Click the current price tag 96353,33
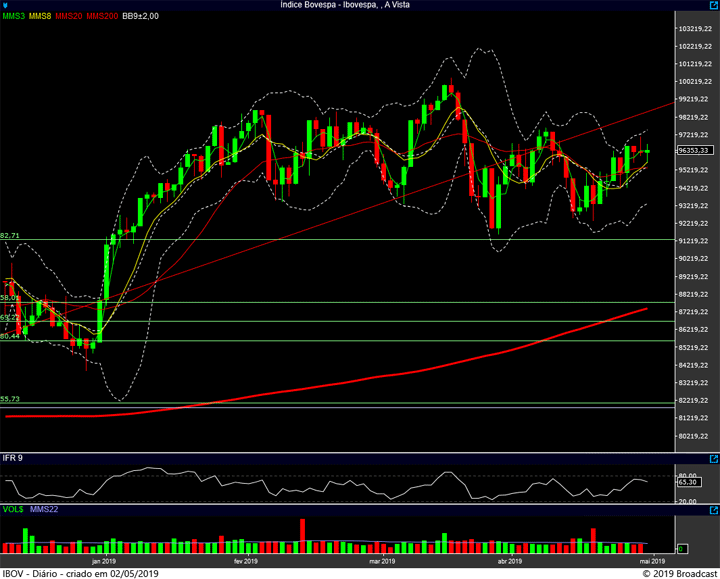 tap(693, 150)
